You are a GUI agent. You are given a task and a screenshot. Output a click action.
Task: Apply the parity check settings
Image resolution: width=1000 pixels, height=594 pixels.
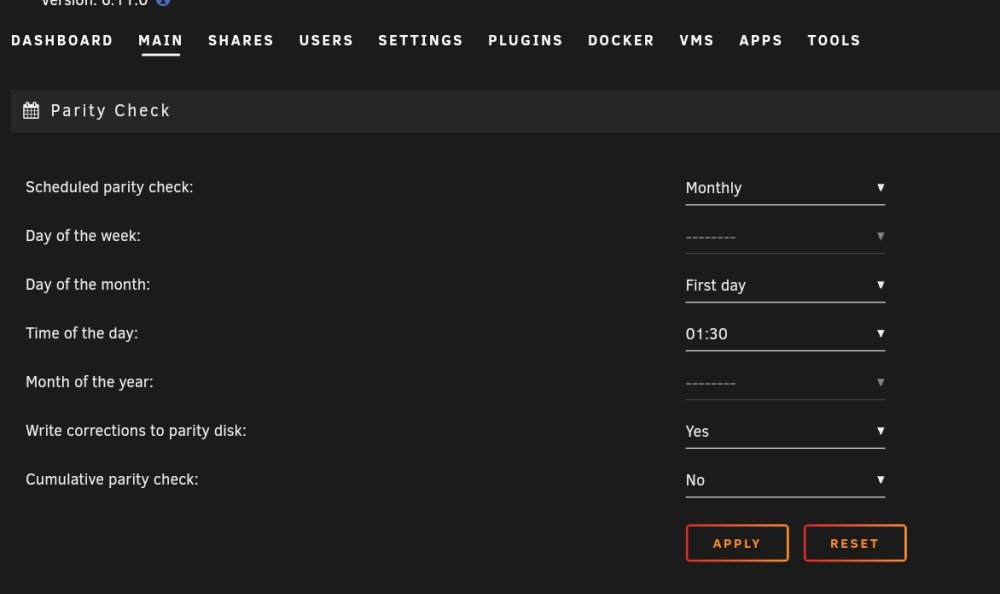pyautogui.click(x=737, y=543)
